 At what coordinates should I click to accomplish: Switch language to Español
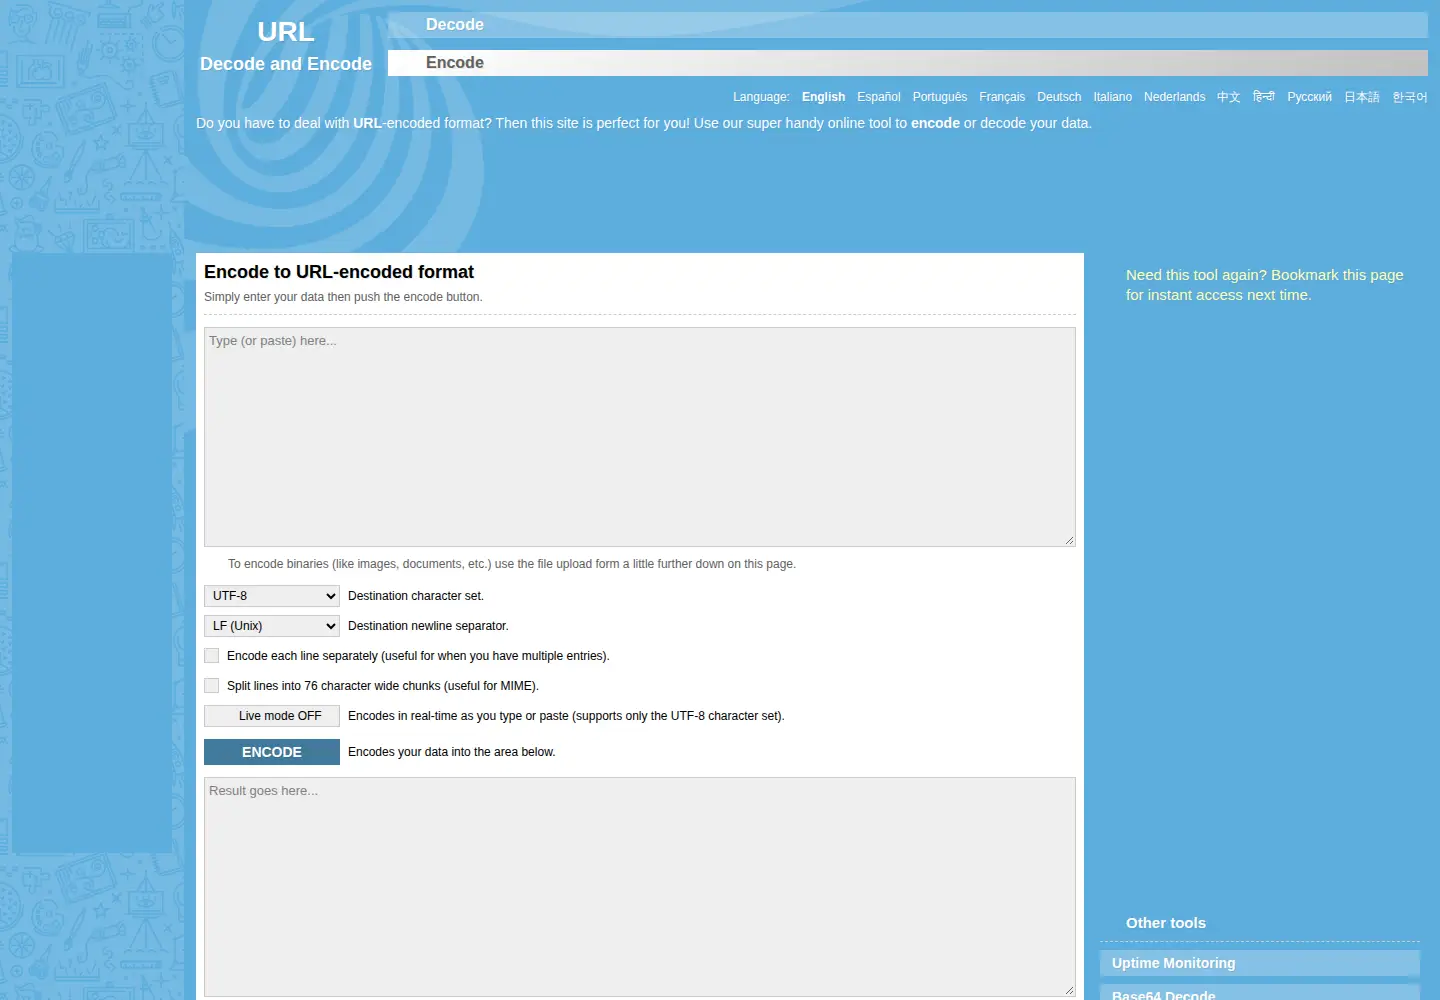(x=878, y=97)
